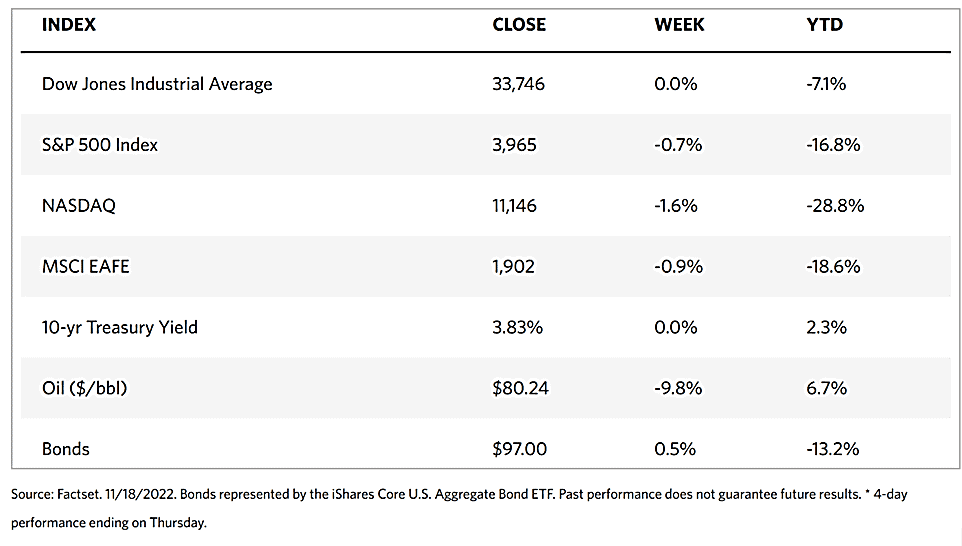Viewport: 962px width, 546px height.
Task: Click the S&P 500 YTD value -16.8%
Action: (x=833, y=145)
